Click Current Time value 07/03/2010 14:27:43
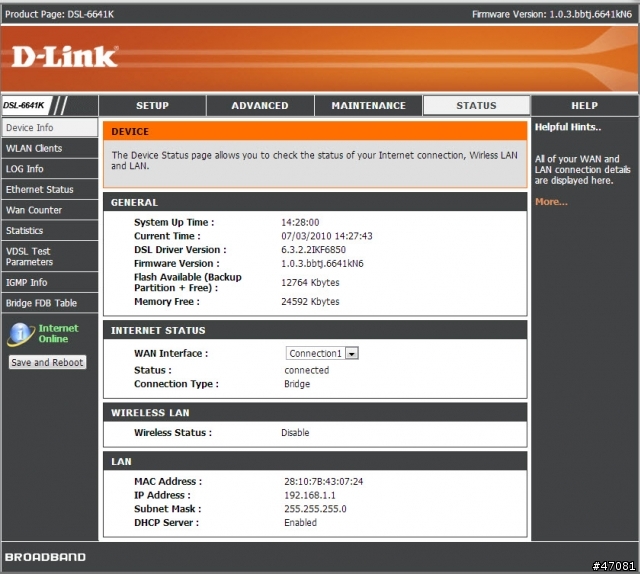Viewport: 640px width, 574px height. tap(327, 236)
